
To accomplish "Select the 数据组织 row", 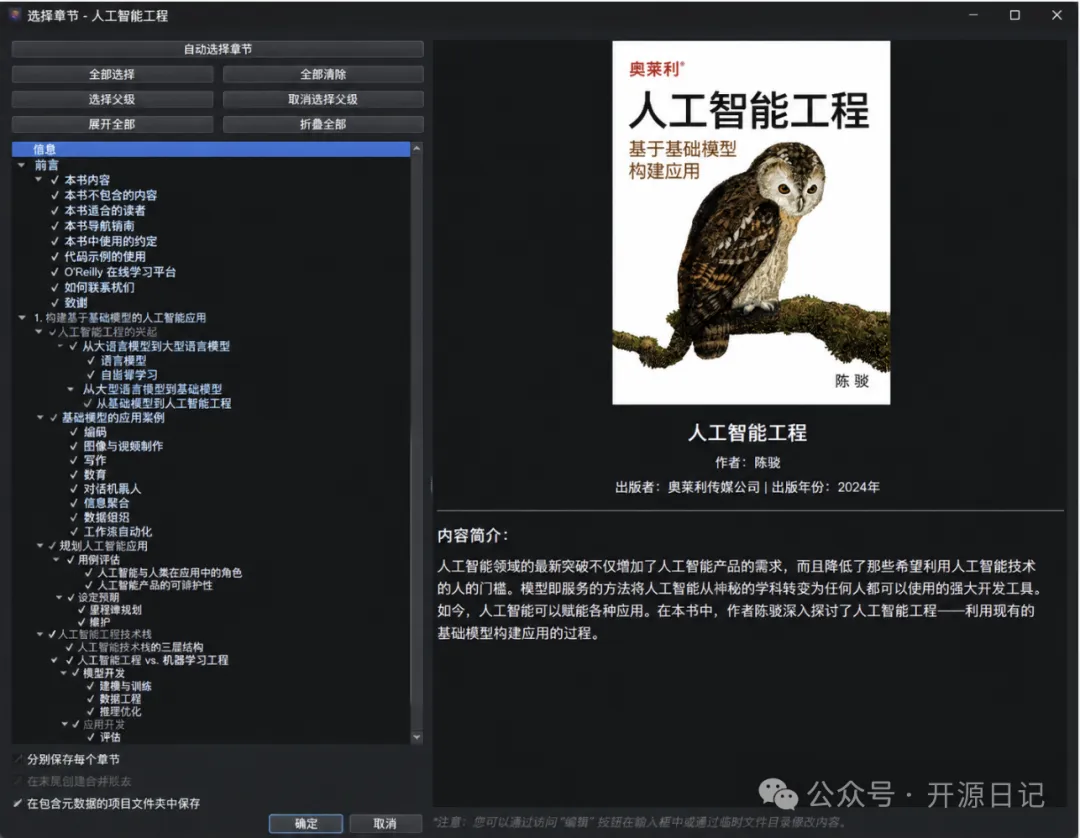I will (106, 517).
